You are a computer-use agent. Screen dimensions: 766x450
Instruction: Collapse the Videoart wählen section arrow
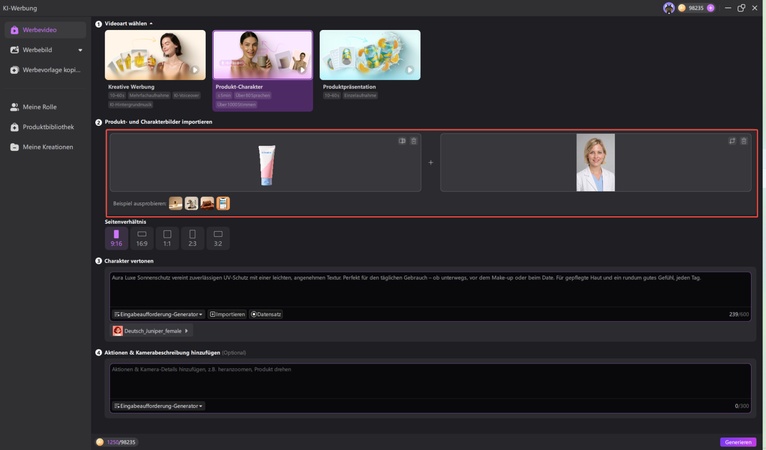click(x=151, y=23)
